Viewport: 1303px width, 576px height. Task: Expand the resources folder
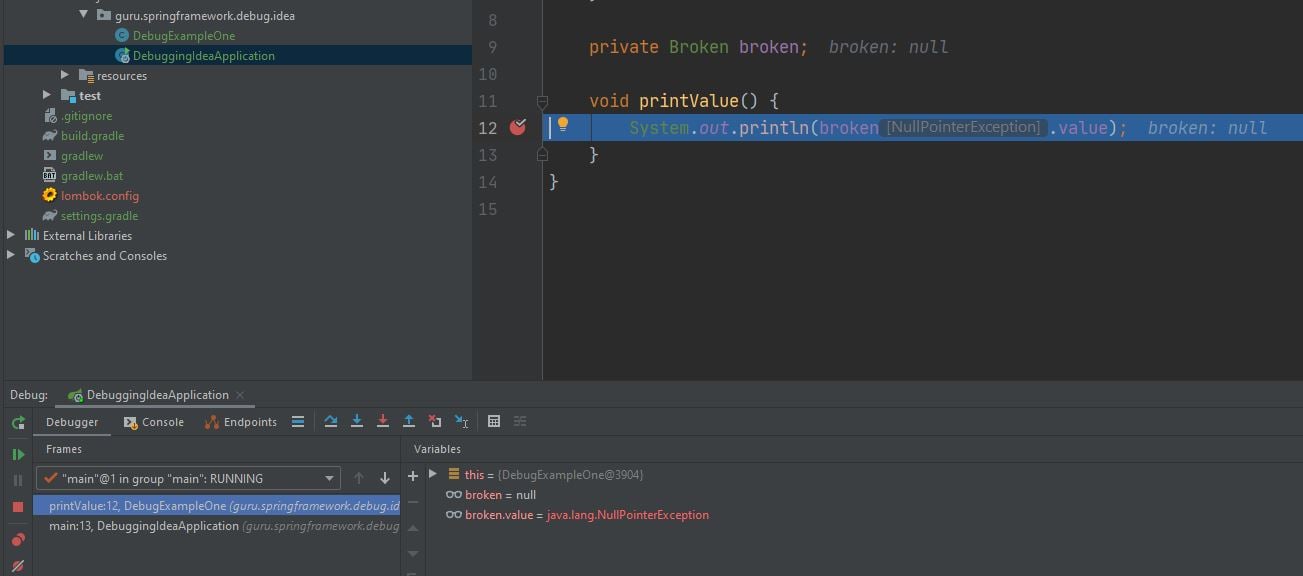point(65,76)
